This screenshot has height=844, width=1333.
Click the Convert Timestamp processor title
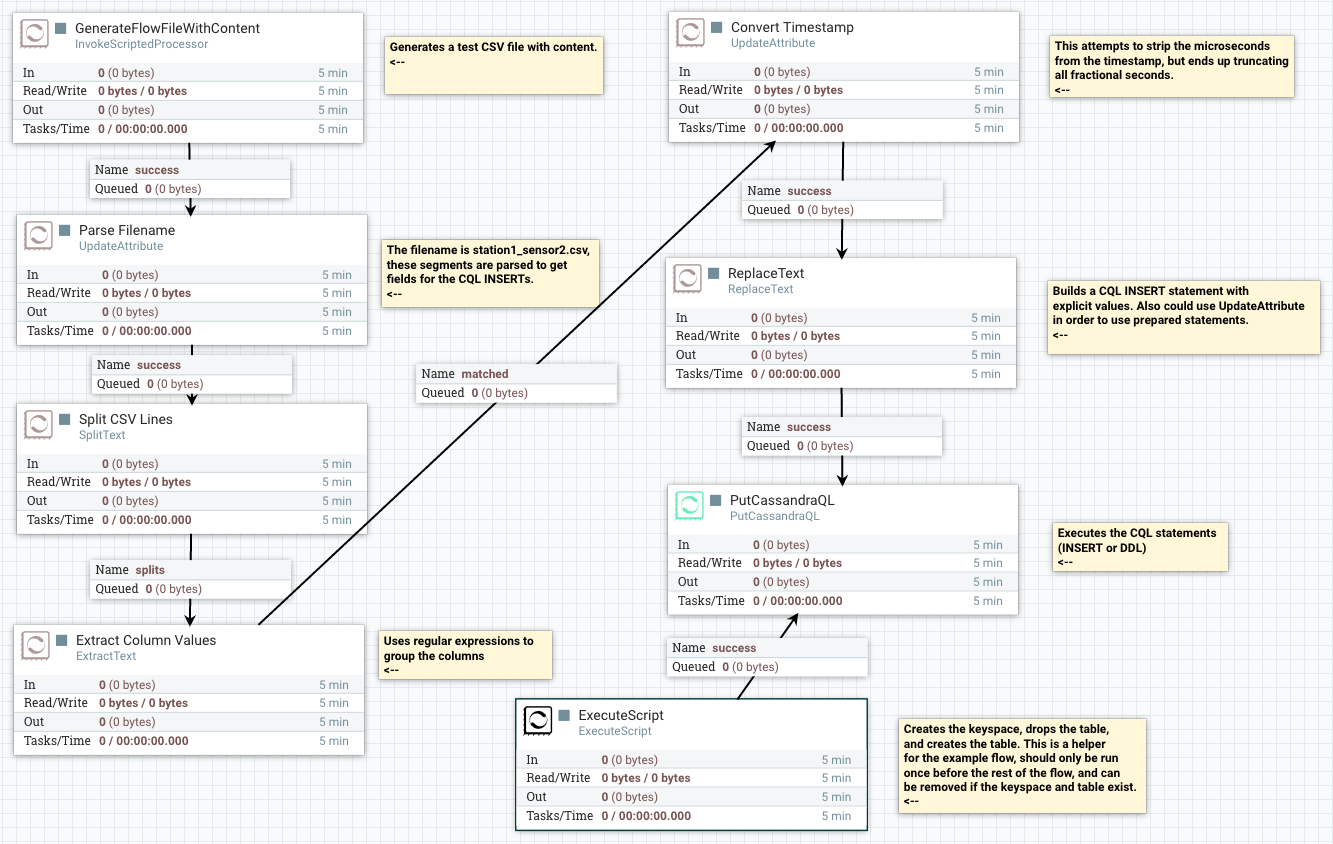792,27
